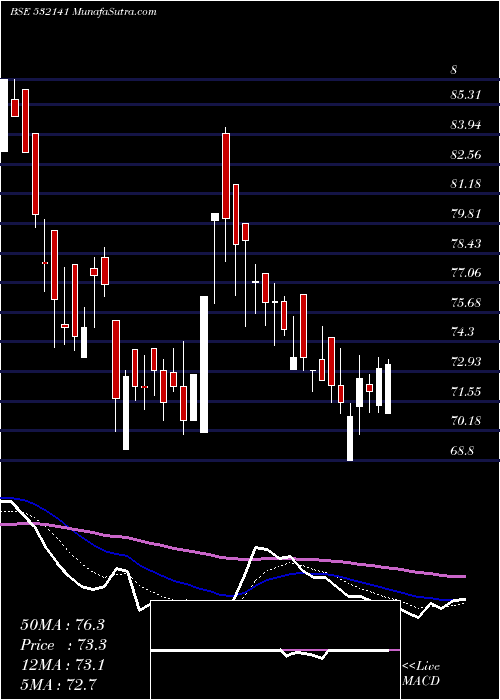Viewport: 500px width, 700px height.
Task: Click the 50MA : 76.3 readout
Action: coord(62,625)
